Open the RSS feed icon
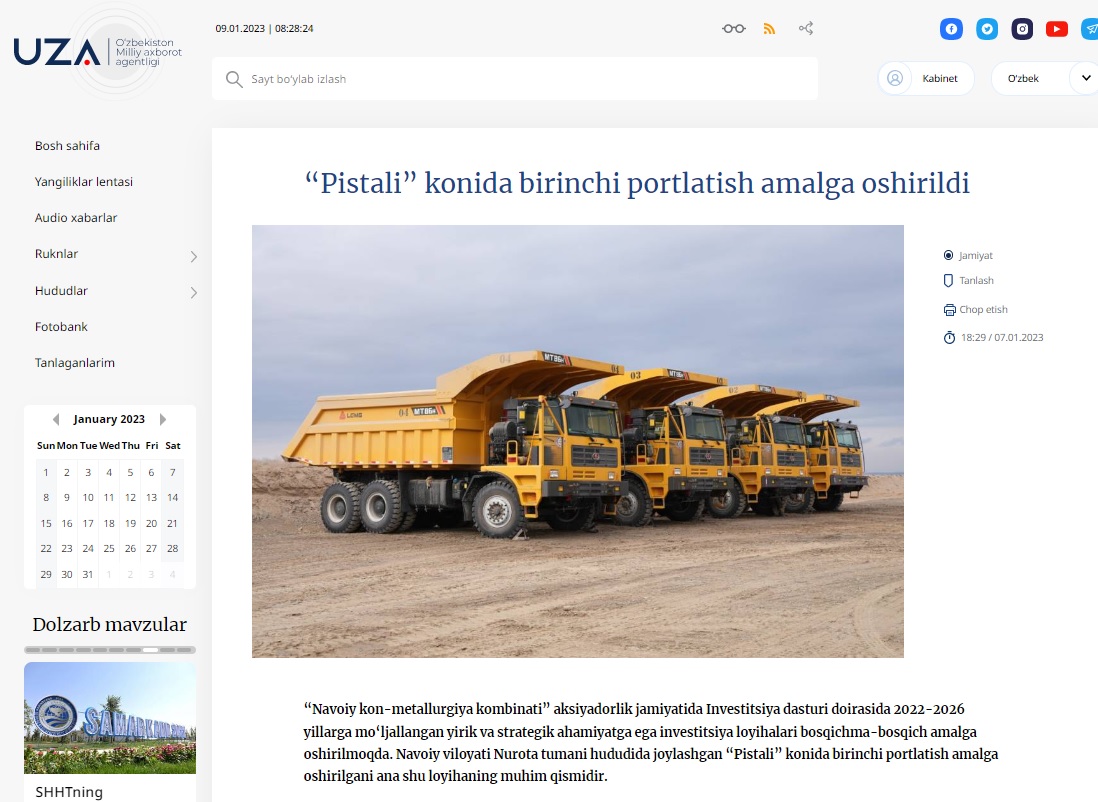Viewport: 1098px width, 802px height. click(769, 29)
